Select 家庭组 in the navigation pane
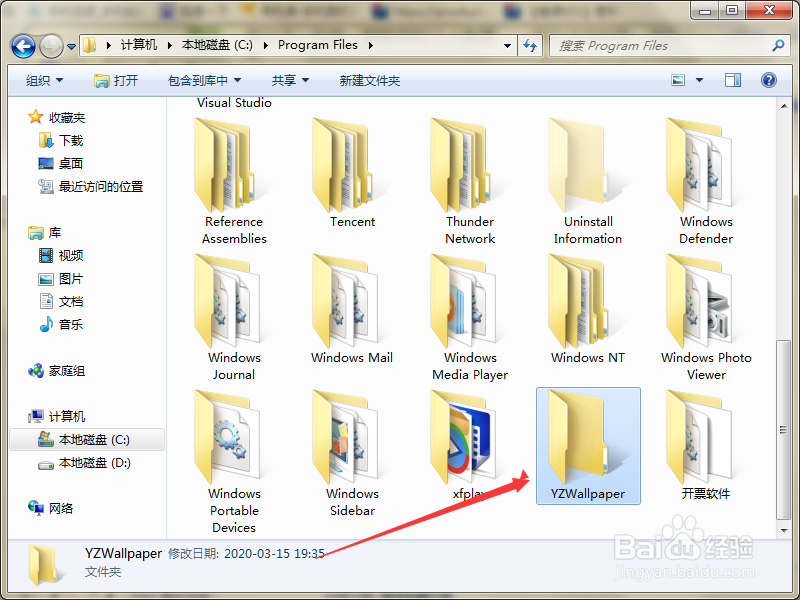Image resolution: width=800 pixels, height=600 pixels. (x=57, y=371)
